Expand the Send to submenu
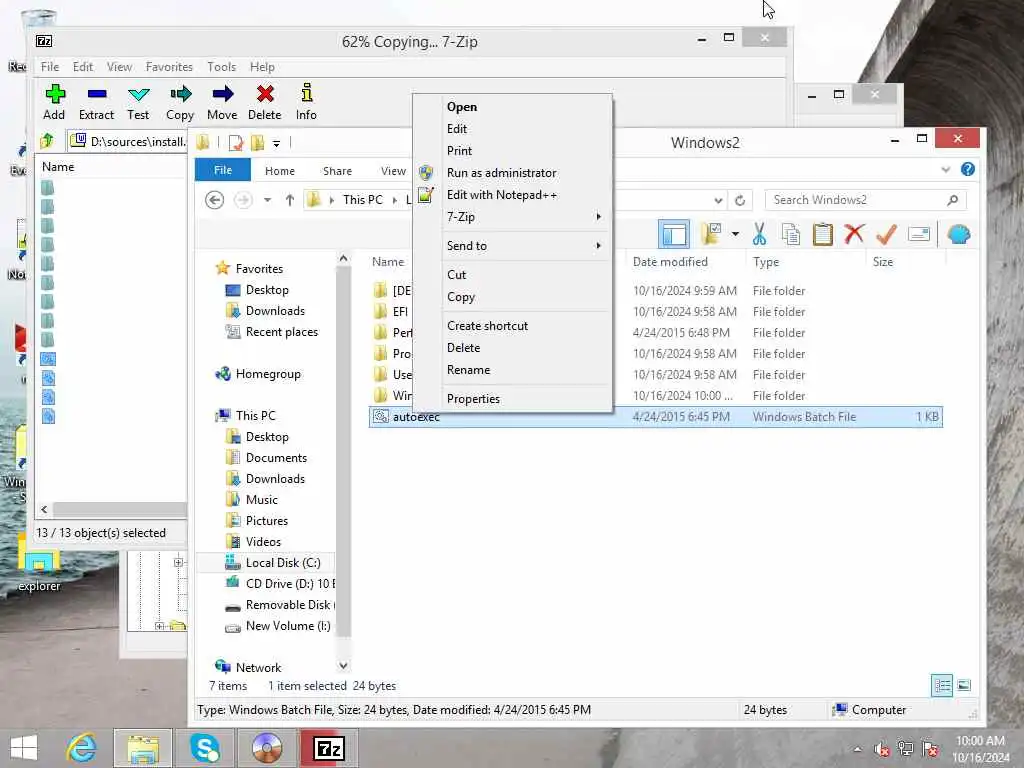This screenshot has width=1024, height=768. coord(598,246)
